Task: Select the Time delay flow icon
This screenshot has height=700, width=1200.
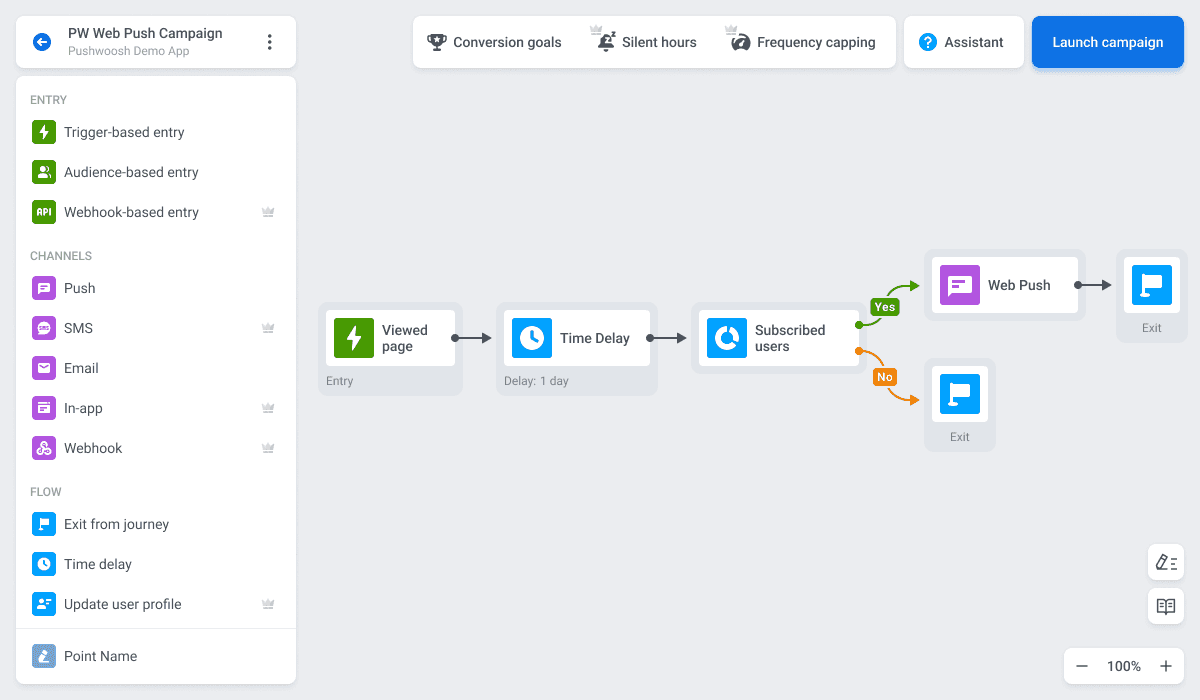Action: tap(44, 564)
